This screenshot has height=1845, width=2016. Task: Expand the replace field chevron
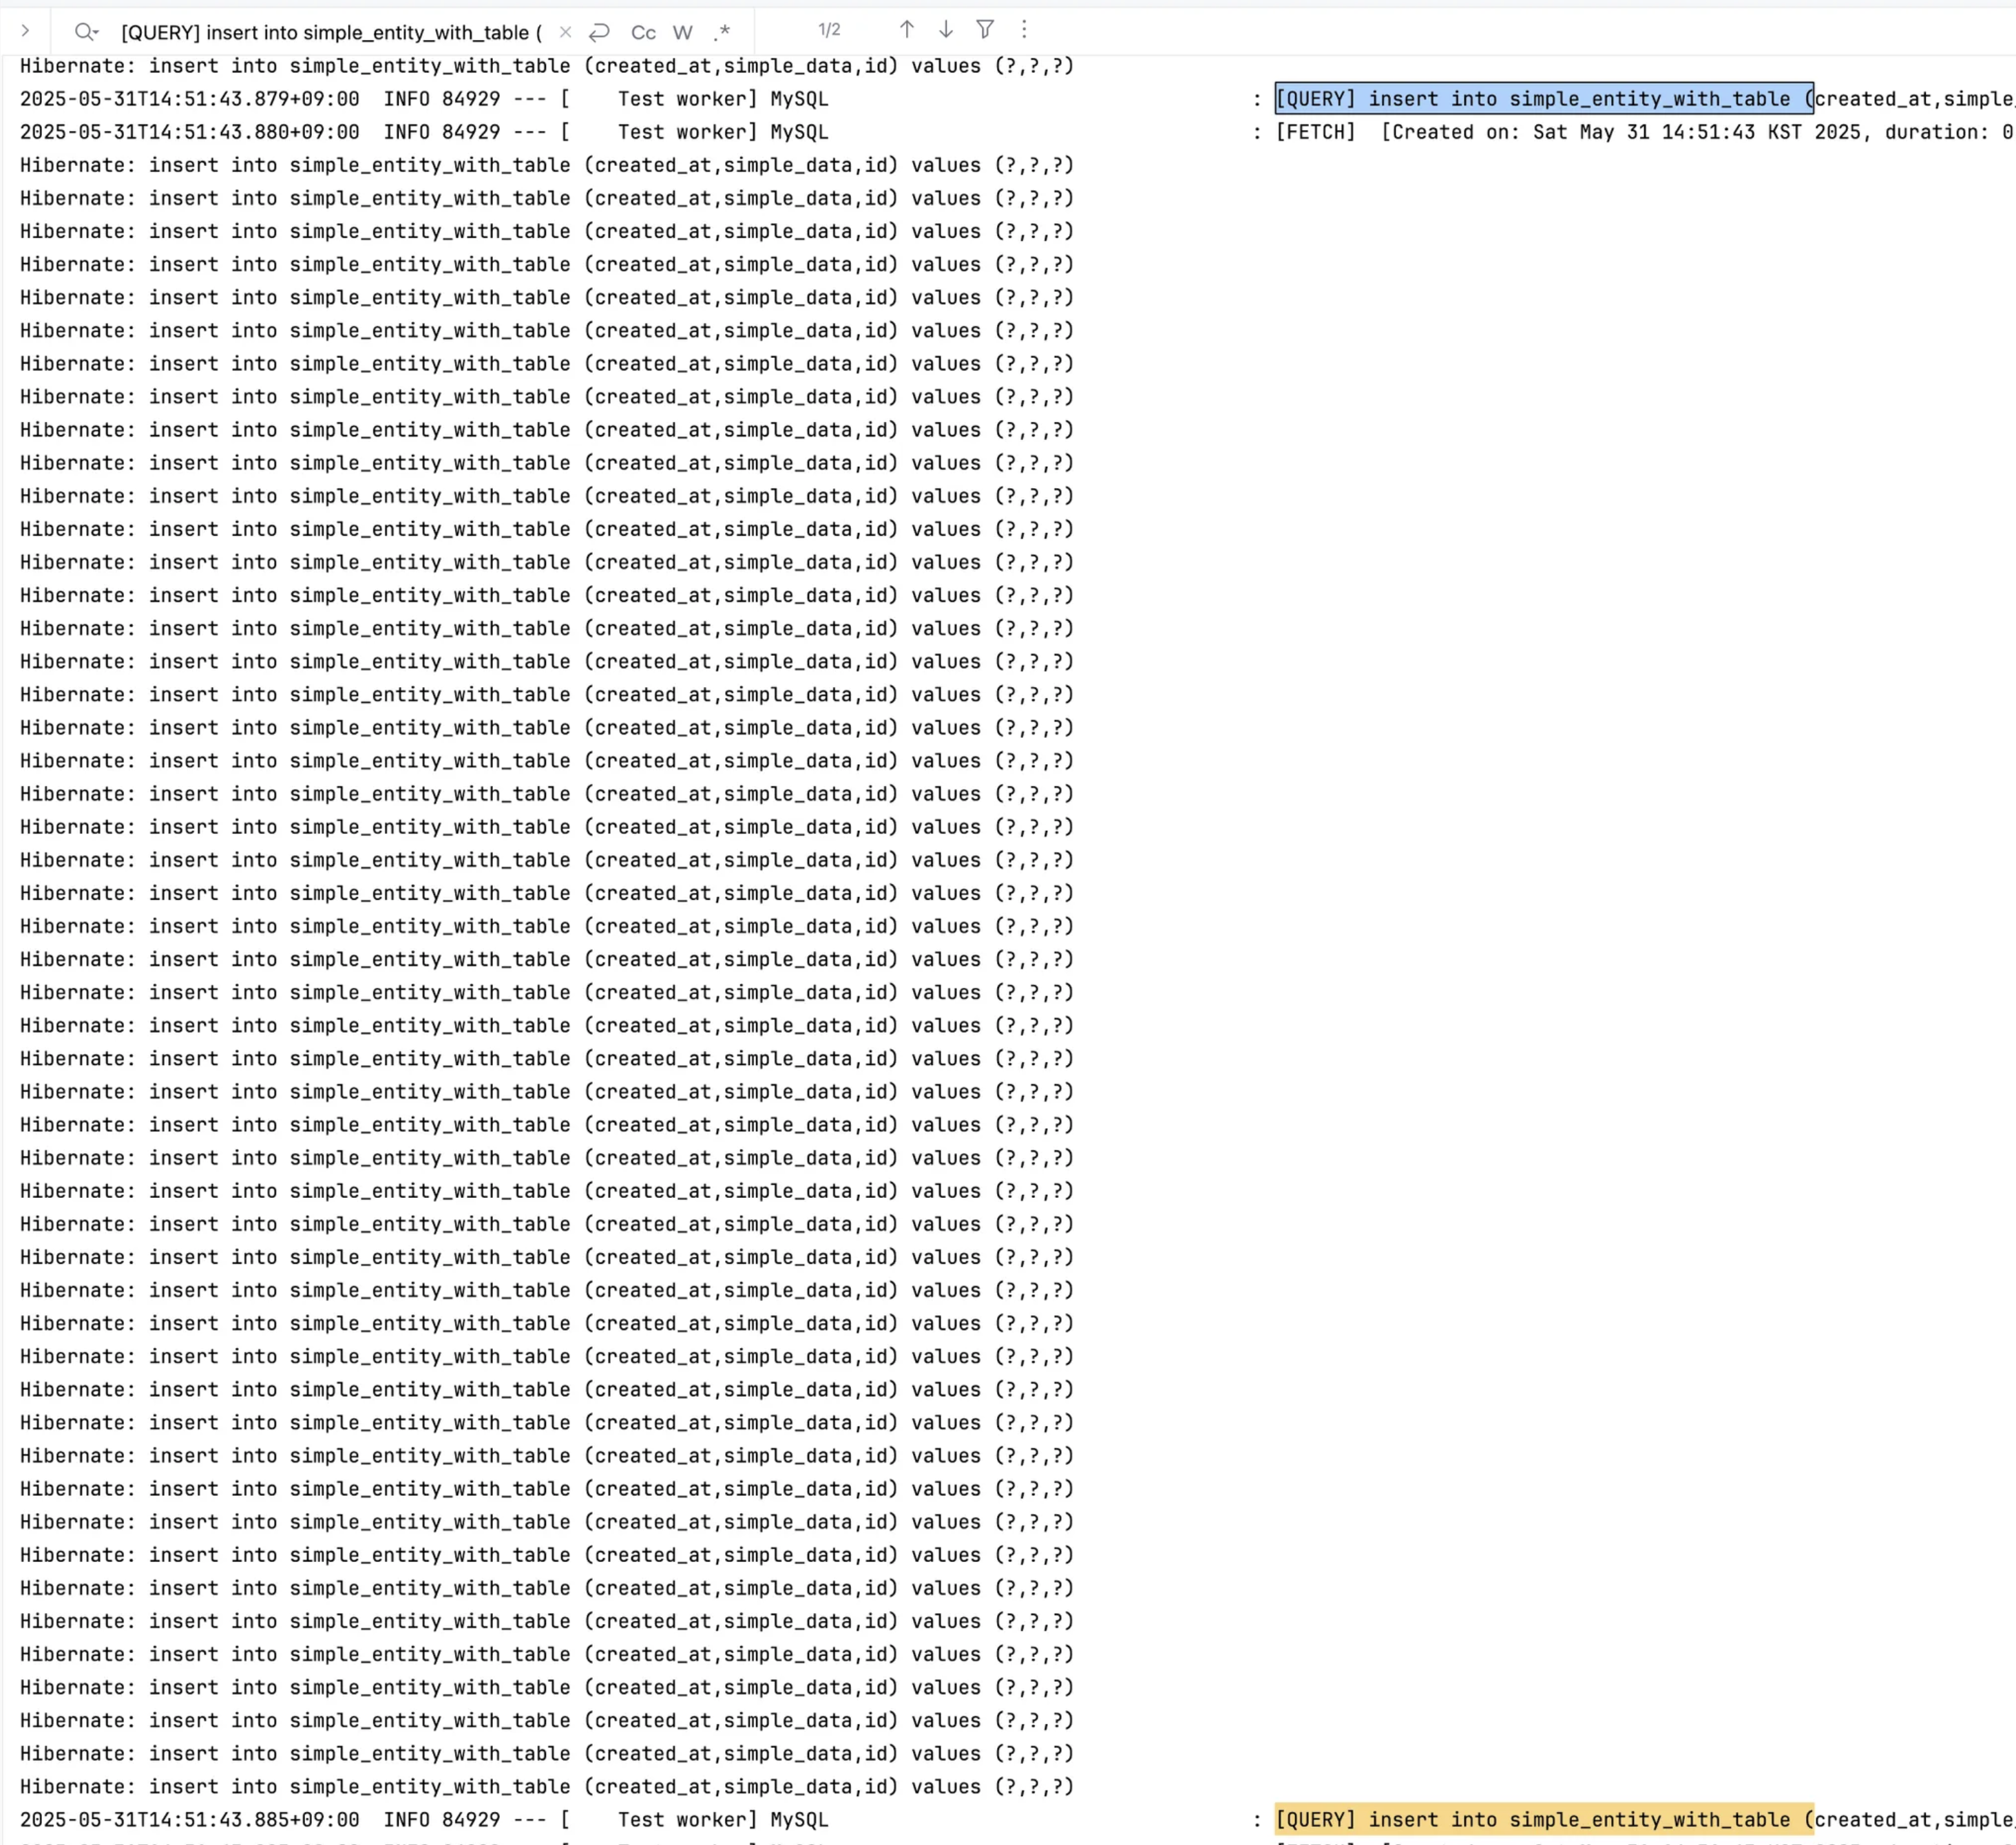tap(25, 31)
